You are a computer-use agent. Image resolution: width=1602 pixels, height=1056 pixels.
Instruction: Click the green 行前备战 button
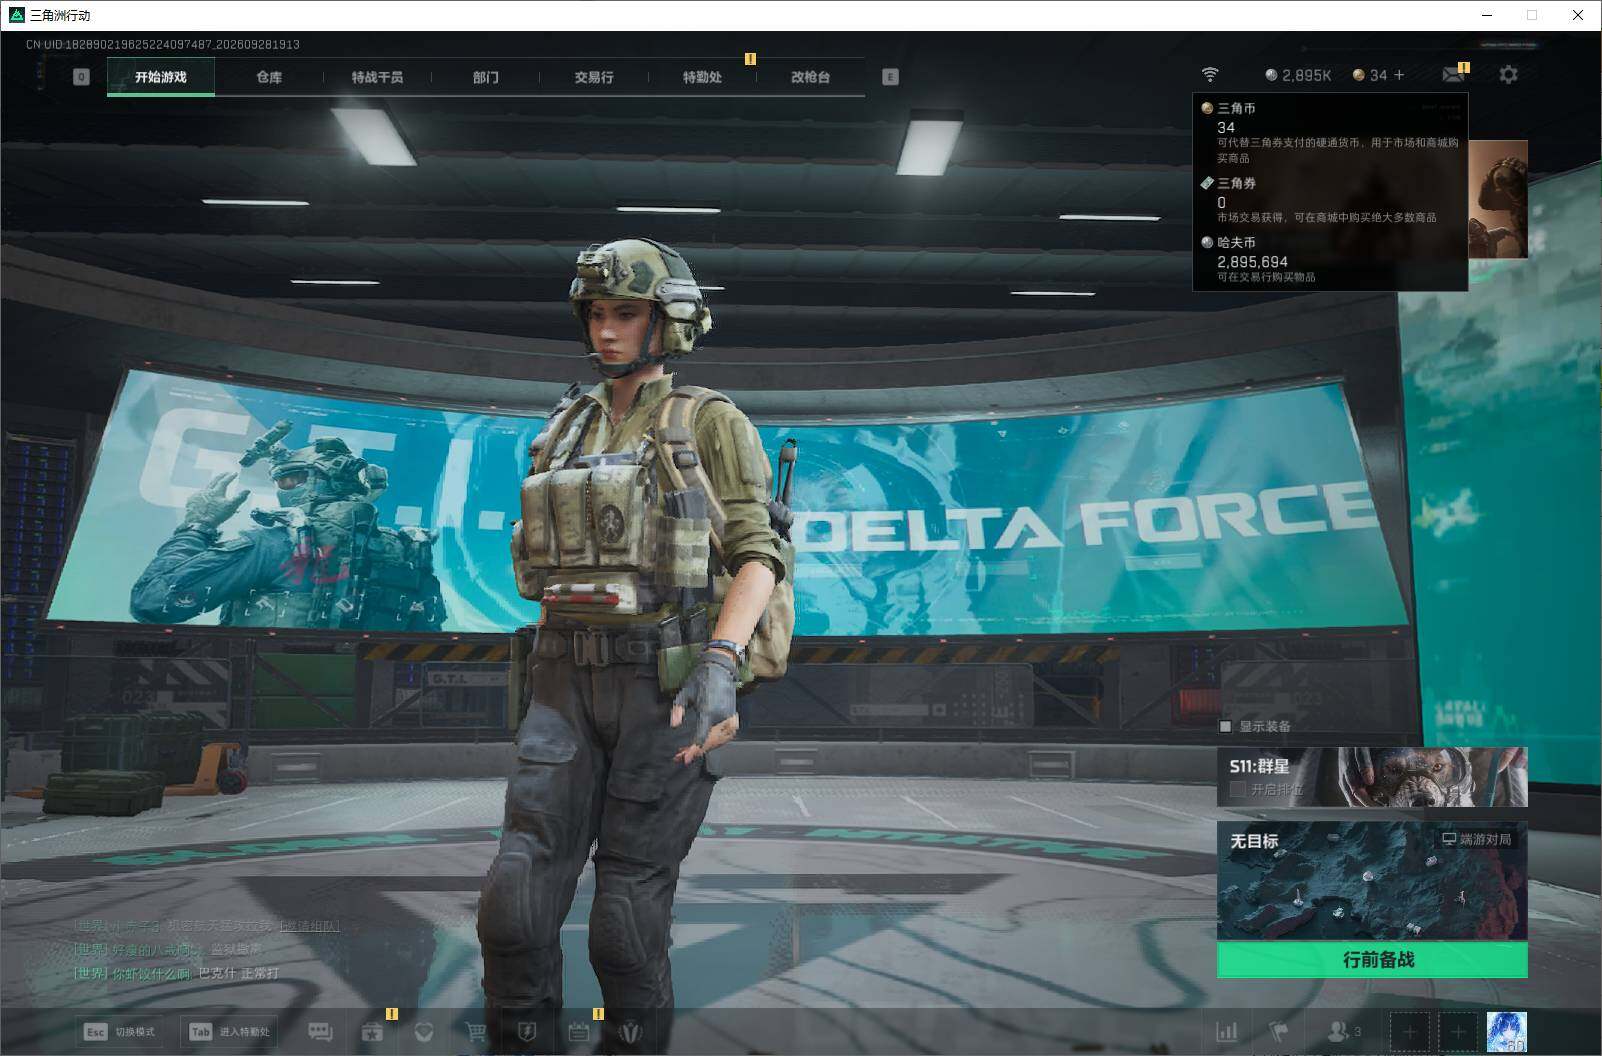point(1372,960)
